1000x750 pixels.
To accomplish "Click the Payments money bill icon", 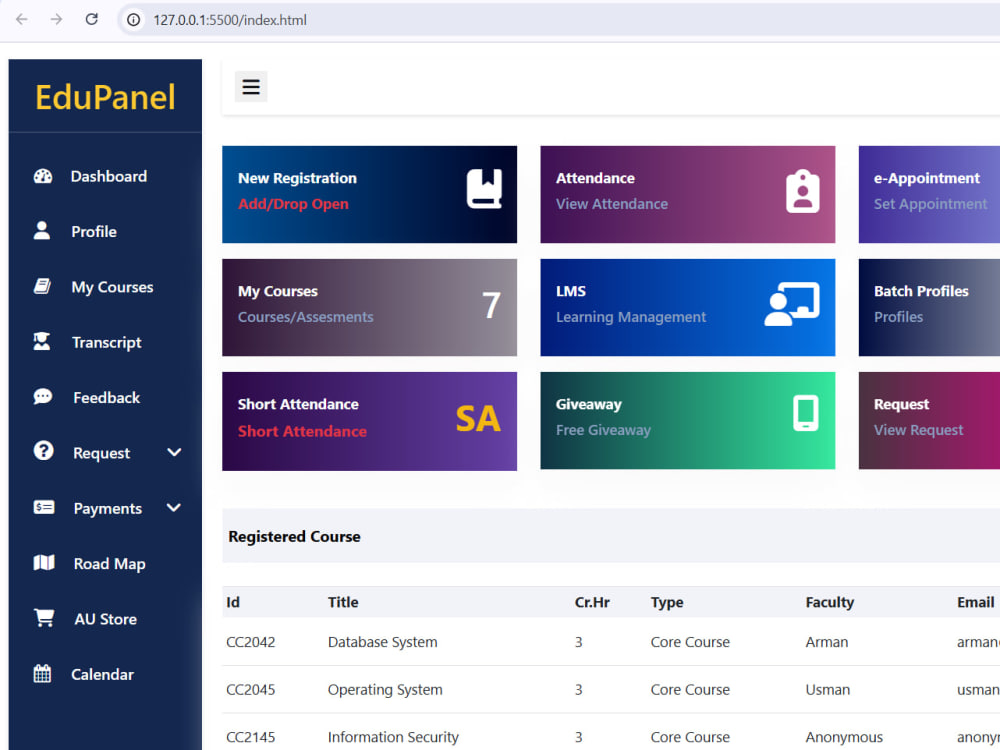I will click(x=44, y=508).
